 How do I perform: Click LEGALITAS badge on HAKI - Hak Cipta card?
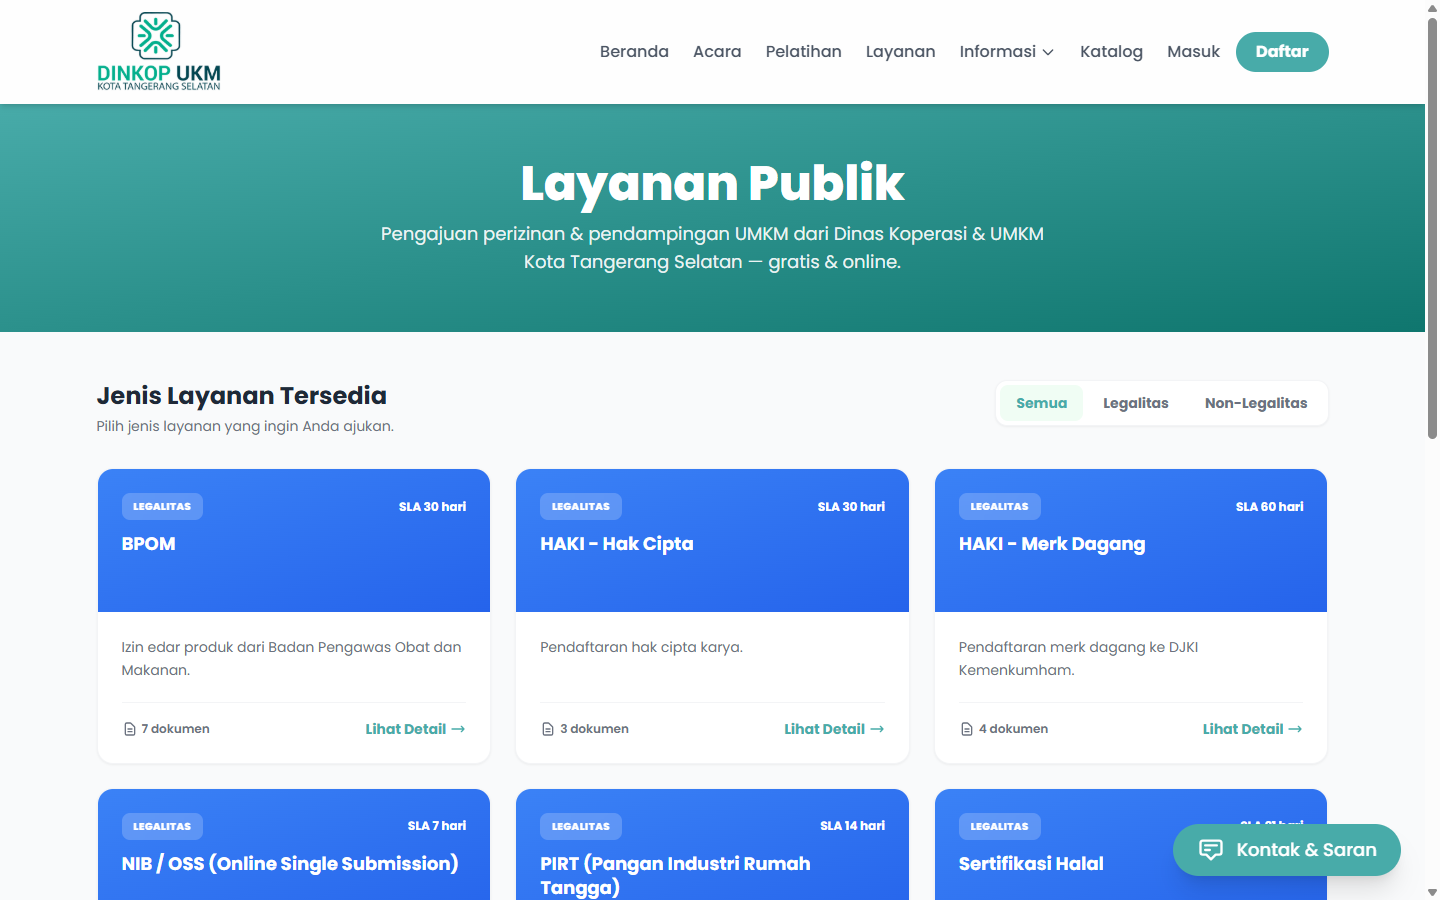click(581, 506)
